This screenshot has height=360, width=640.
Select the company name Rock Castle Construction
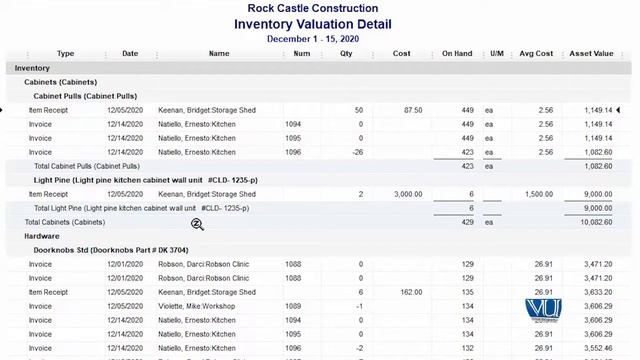coord(313,8)
